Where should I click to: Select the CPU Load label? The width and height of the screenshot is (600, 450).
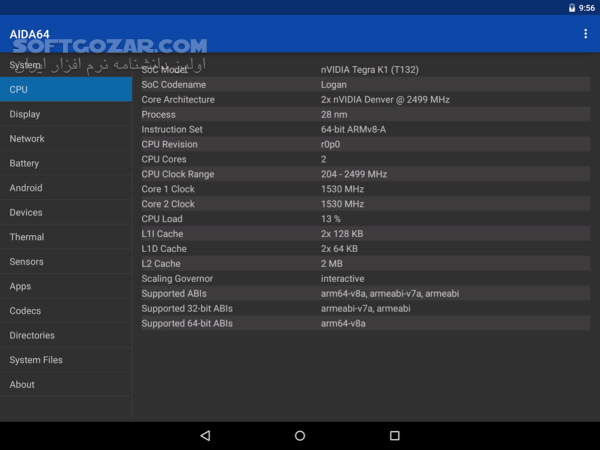162,219
